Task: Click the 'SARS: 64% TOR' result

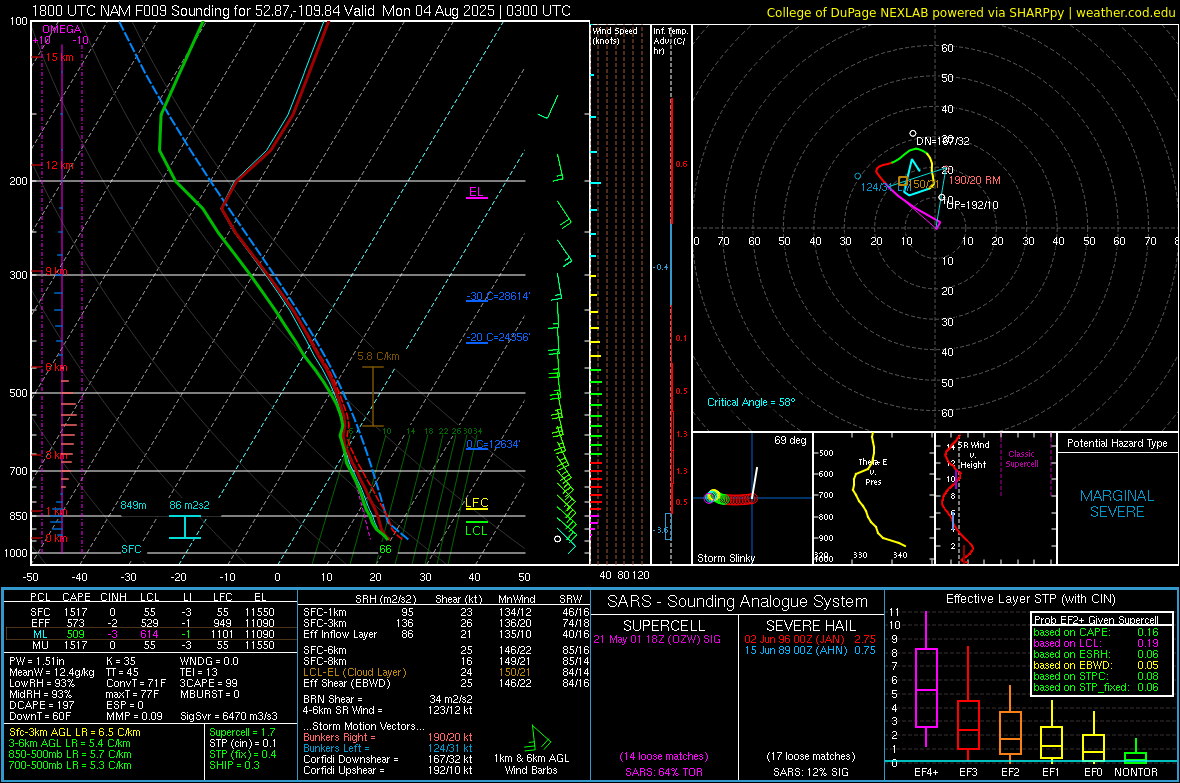Action: point(664,772)
